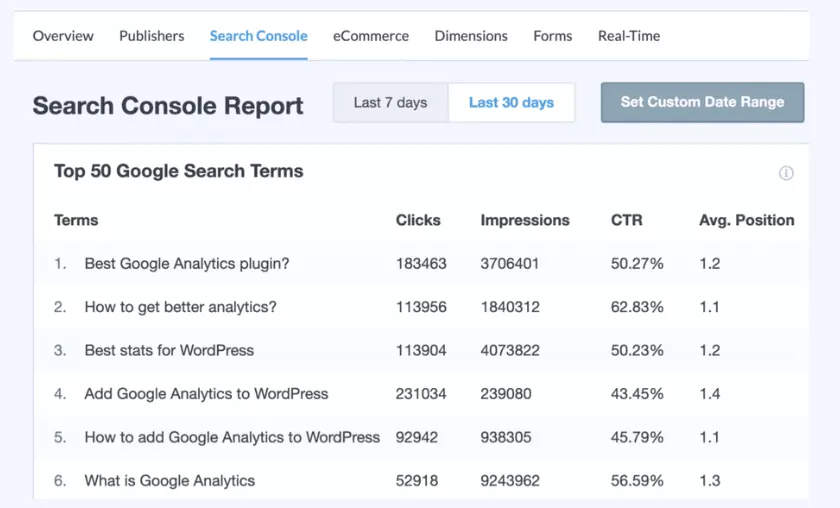Click the clicks value 183463
The height and width of the screenshot is (508, 840).
421,264
